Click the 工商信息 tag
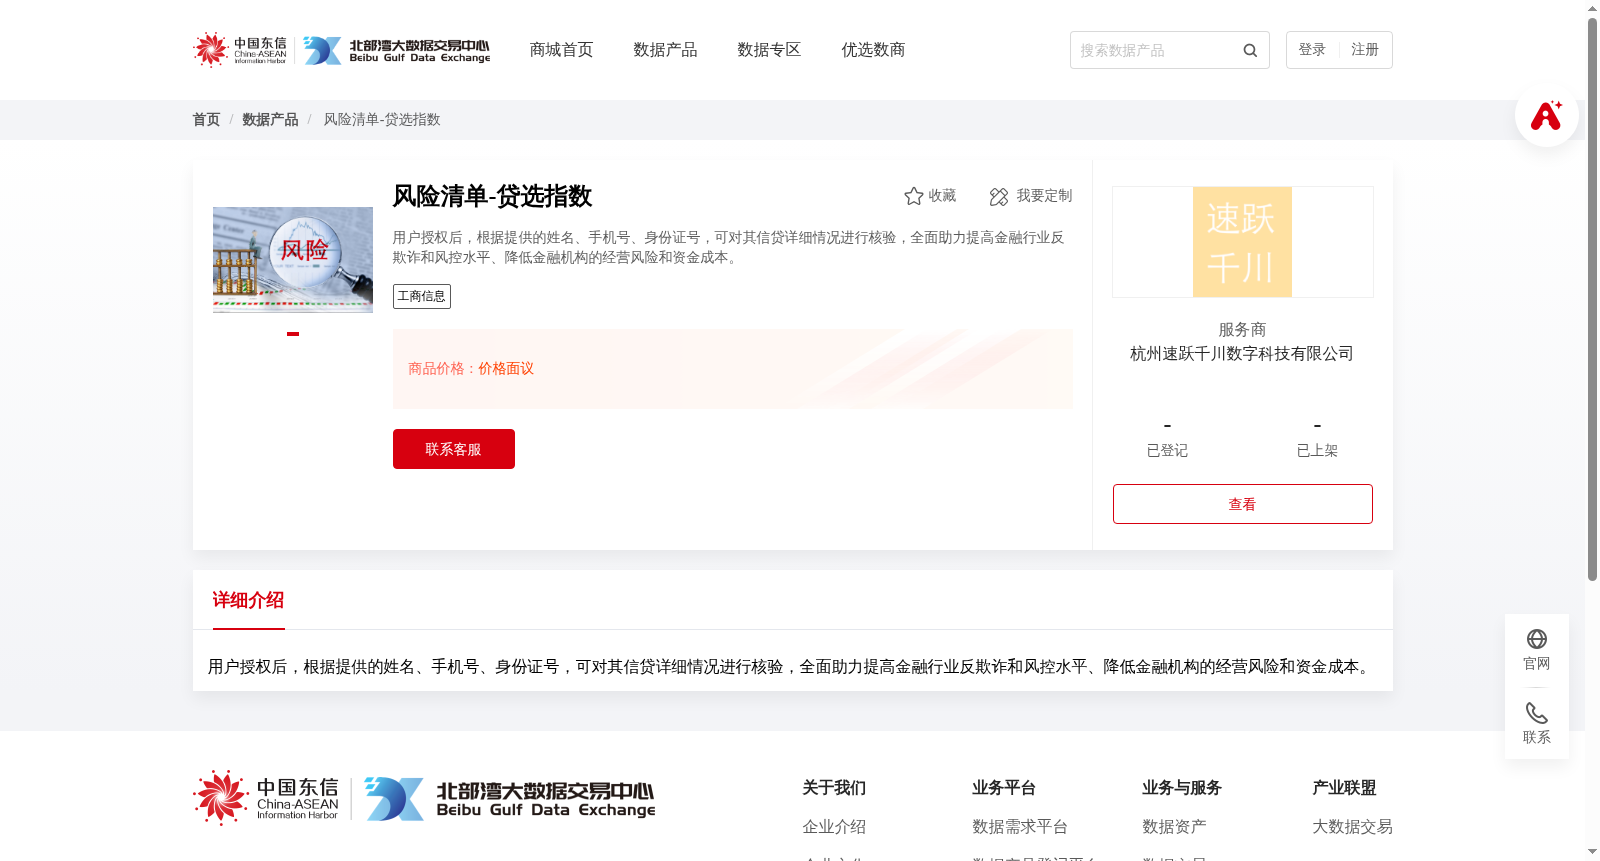This screenshot has height=861, width=1600. tap(422, 296)
